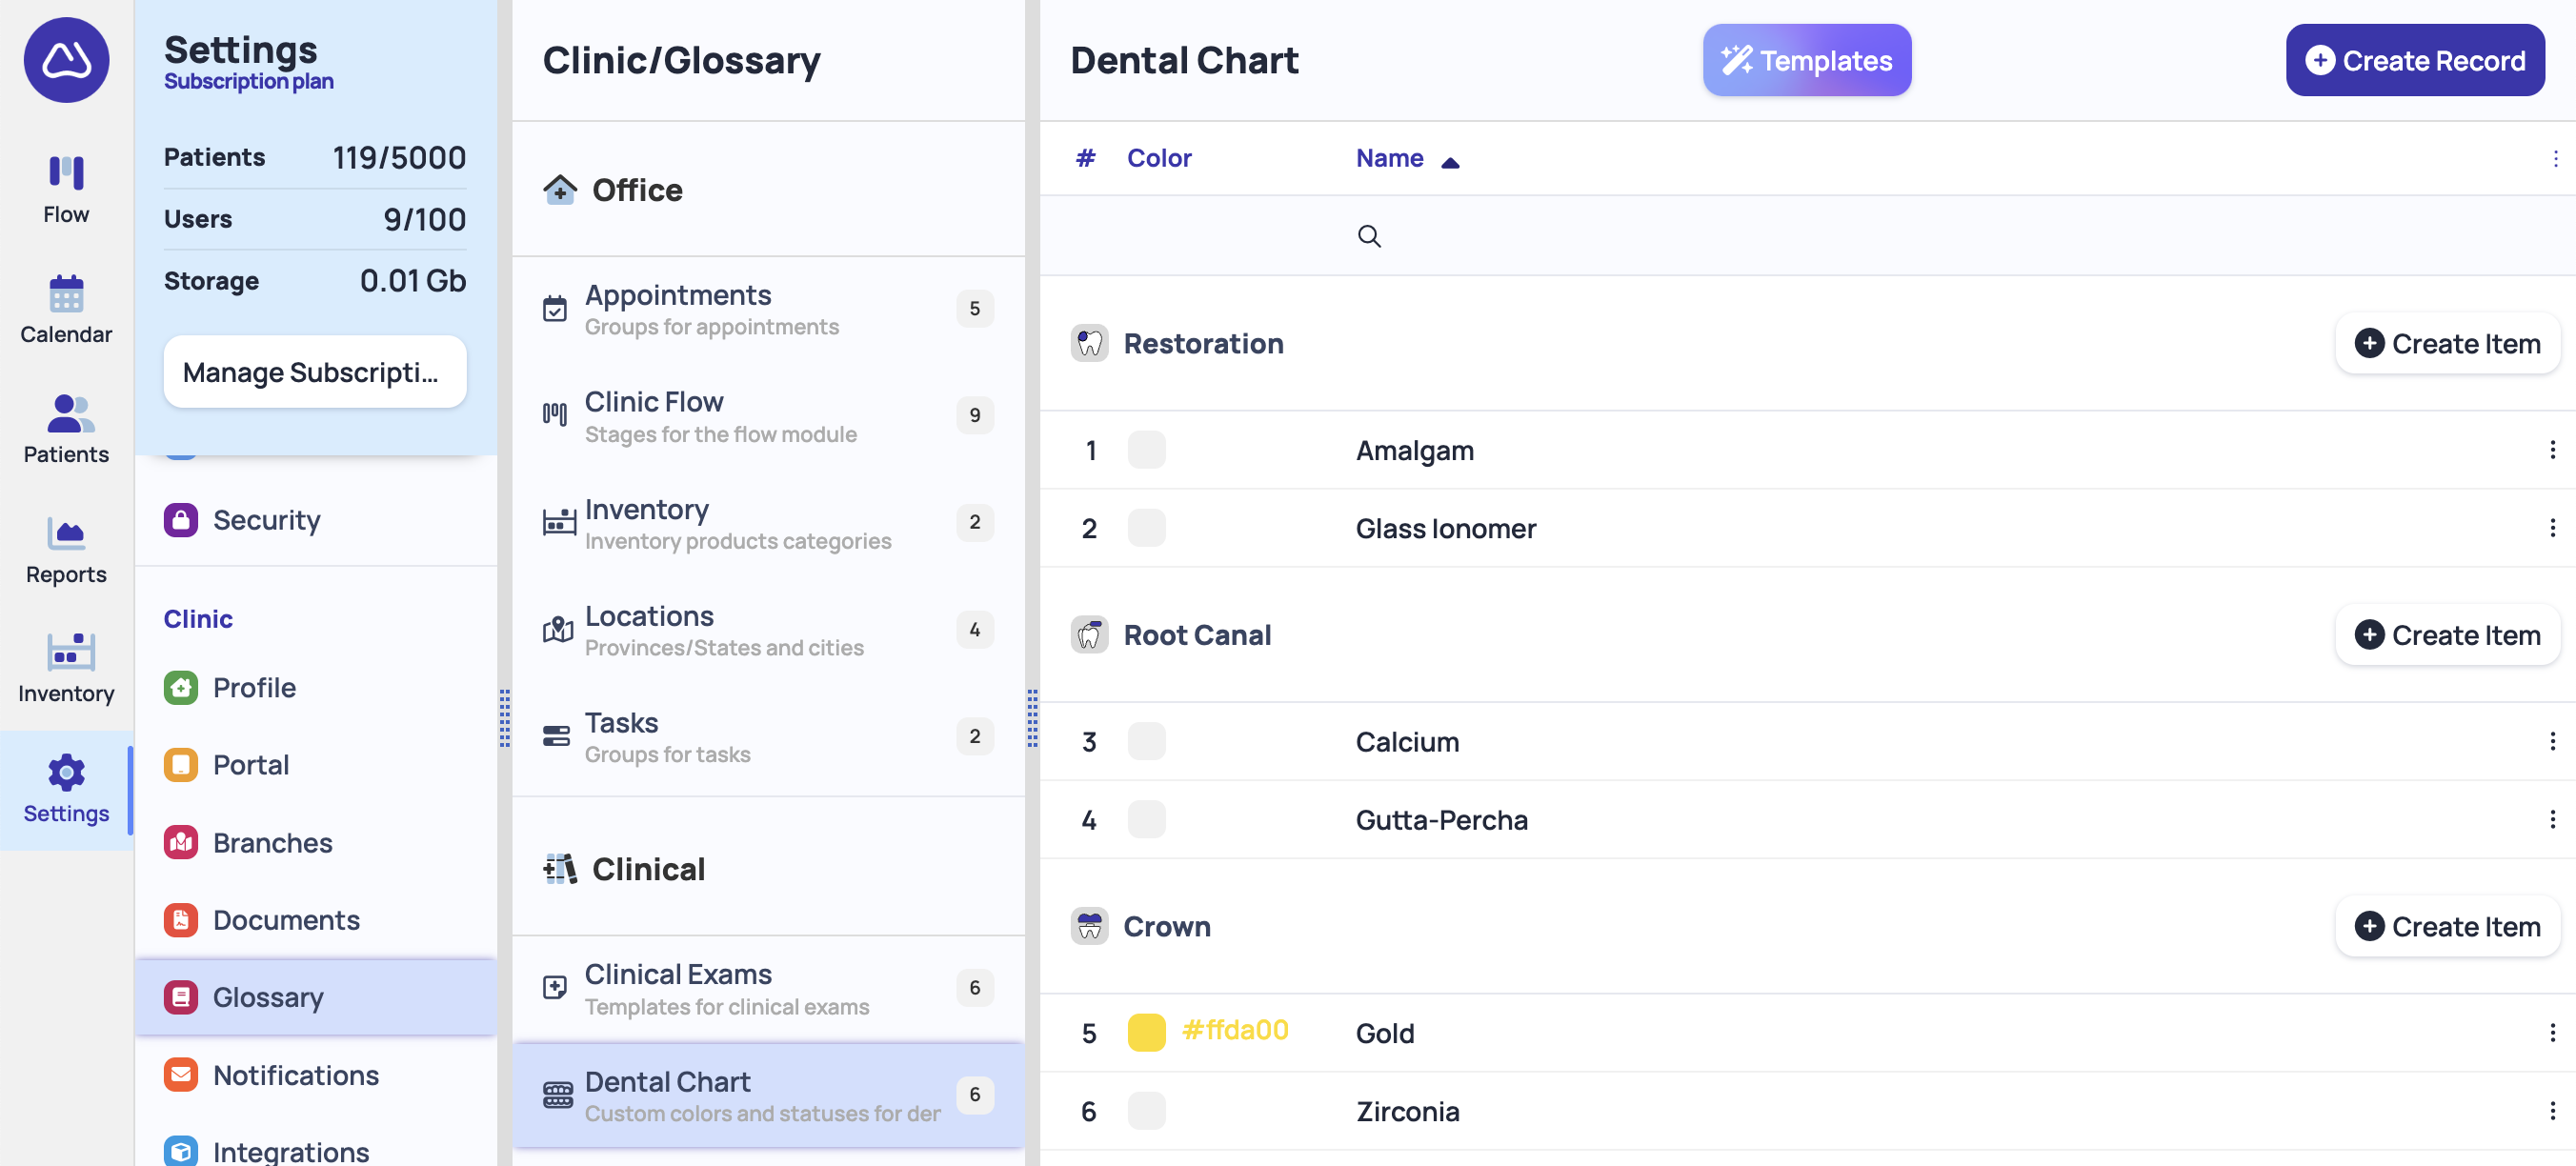
Task: Open options menu for Amalgam row
Action: [2551, 450]
